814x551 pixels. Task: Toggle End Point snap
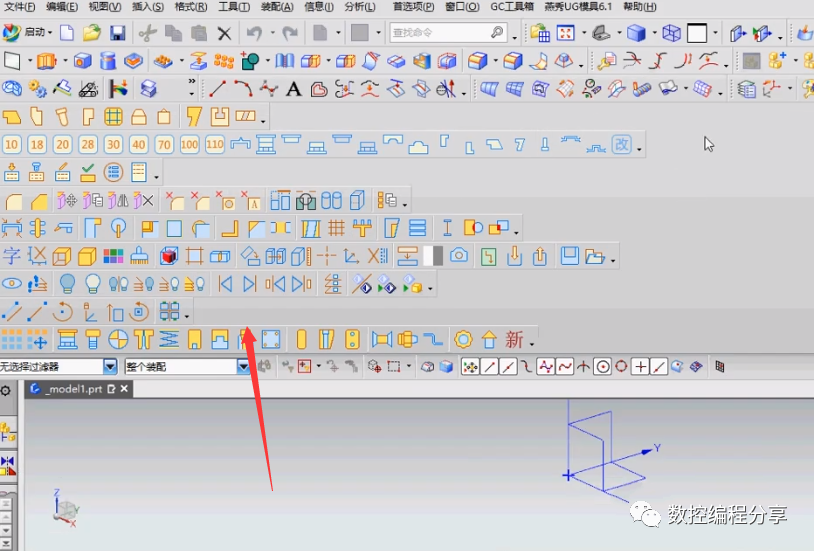(489, 367)
